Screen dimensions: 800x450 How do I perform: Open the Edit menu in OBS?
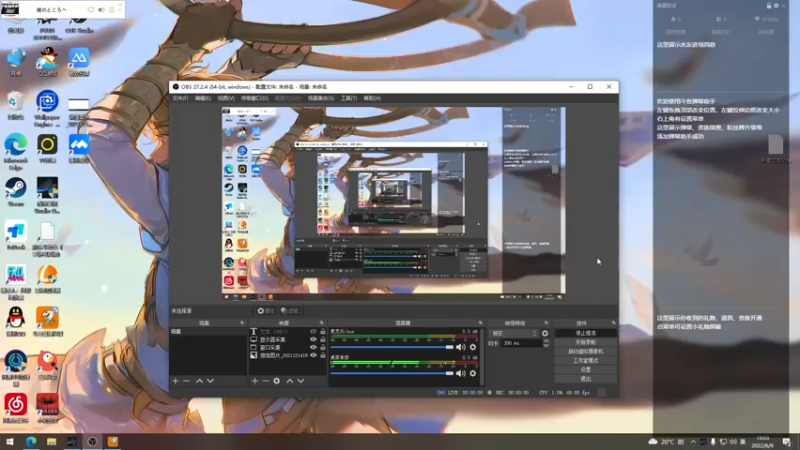(203, 98)
